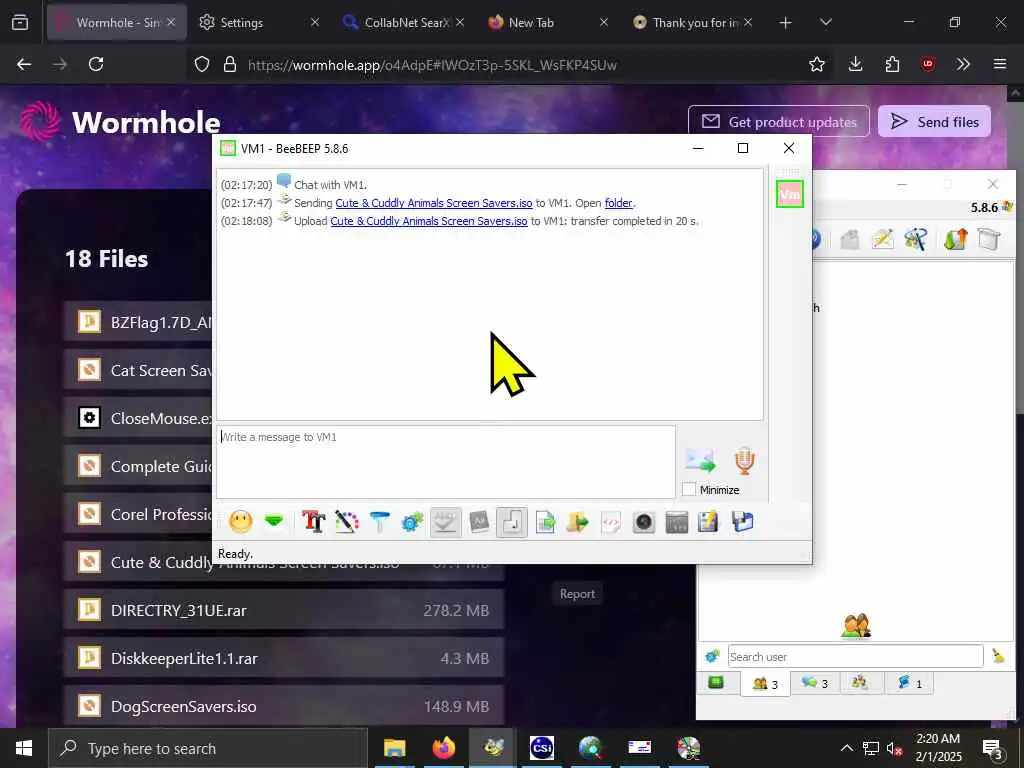
Task: Focus the 'Write a message to VM1' box
Action: tap(446, 462)
